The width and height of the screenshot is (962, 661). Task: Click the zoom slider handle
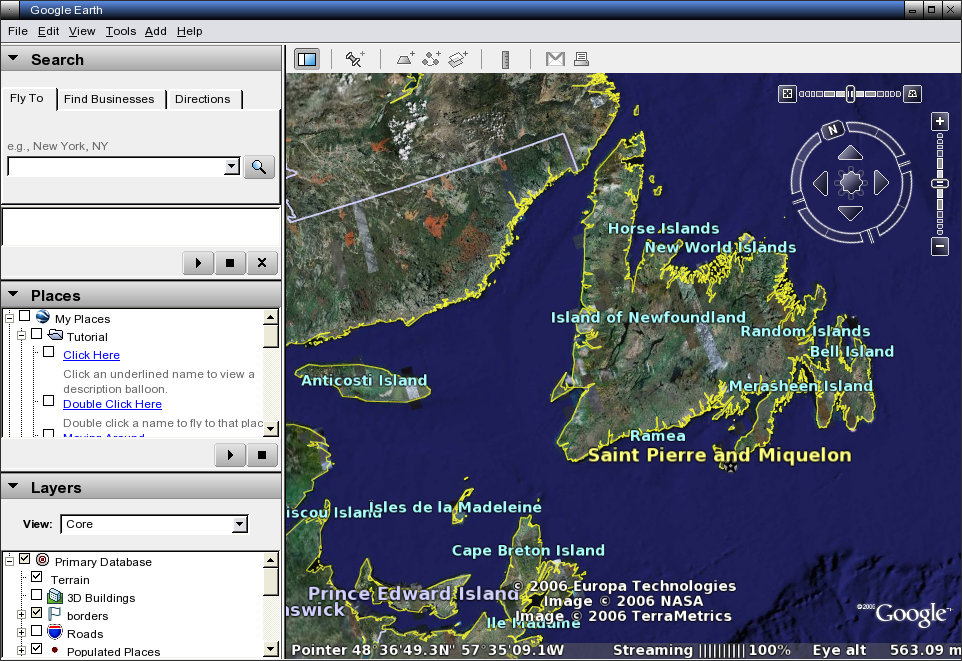click(x=940, y=184)
